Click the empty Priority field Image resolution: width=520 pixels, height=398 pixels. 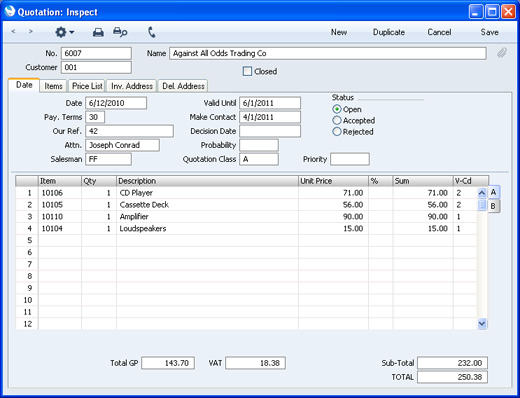click(350, 159)
